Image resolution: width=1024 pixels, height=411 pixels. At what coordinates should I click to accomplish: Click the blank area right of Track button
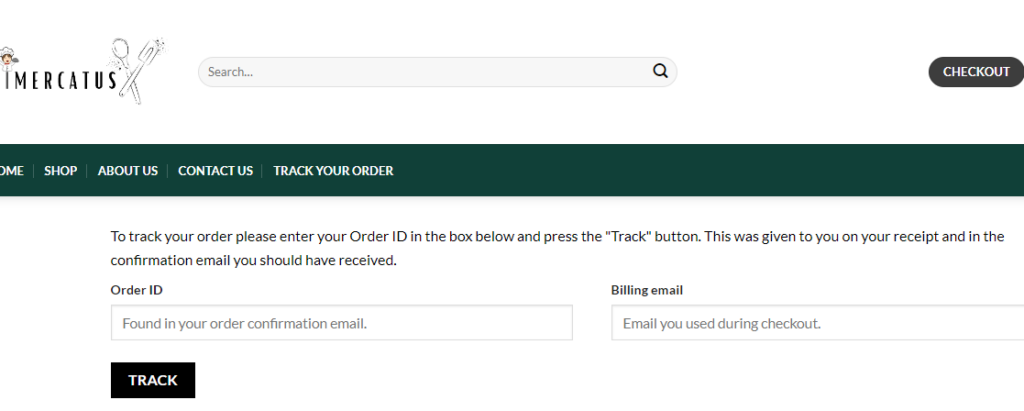(500, 380)
